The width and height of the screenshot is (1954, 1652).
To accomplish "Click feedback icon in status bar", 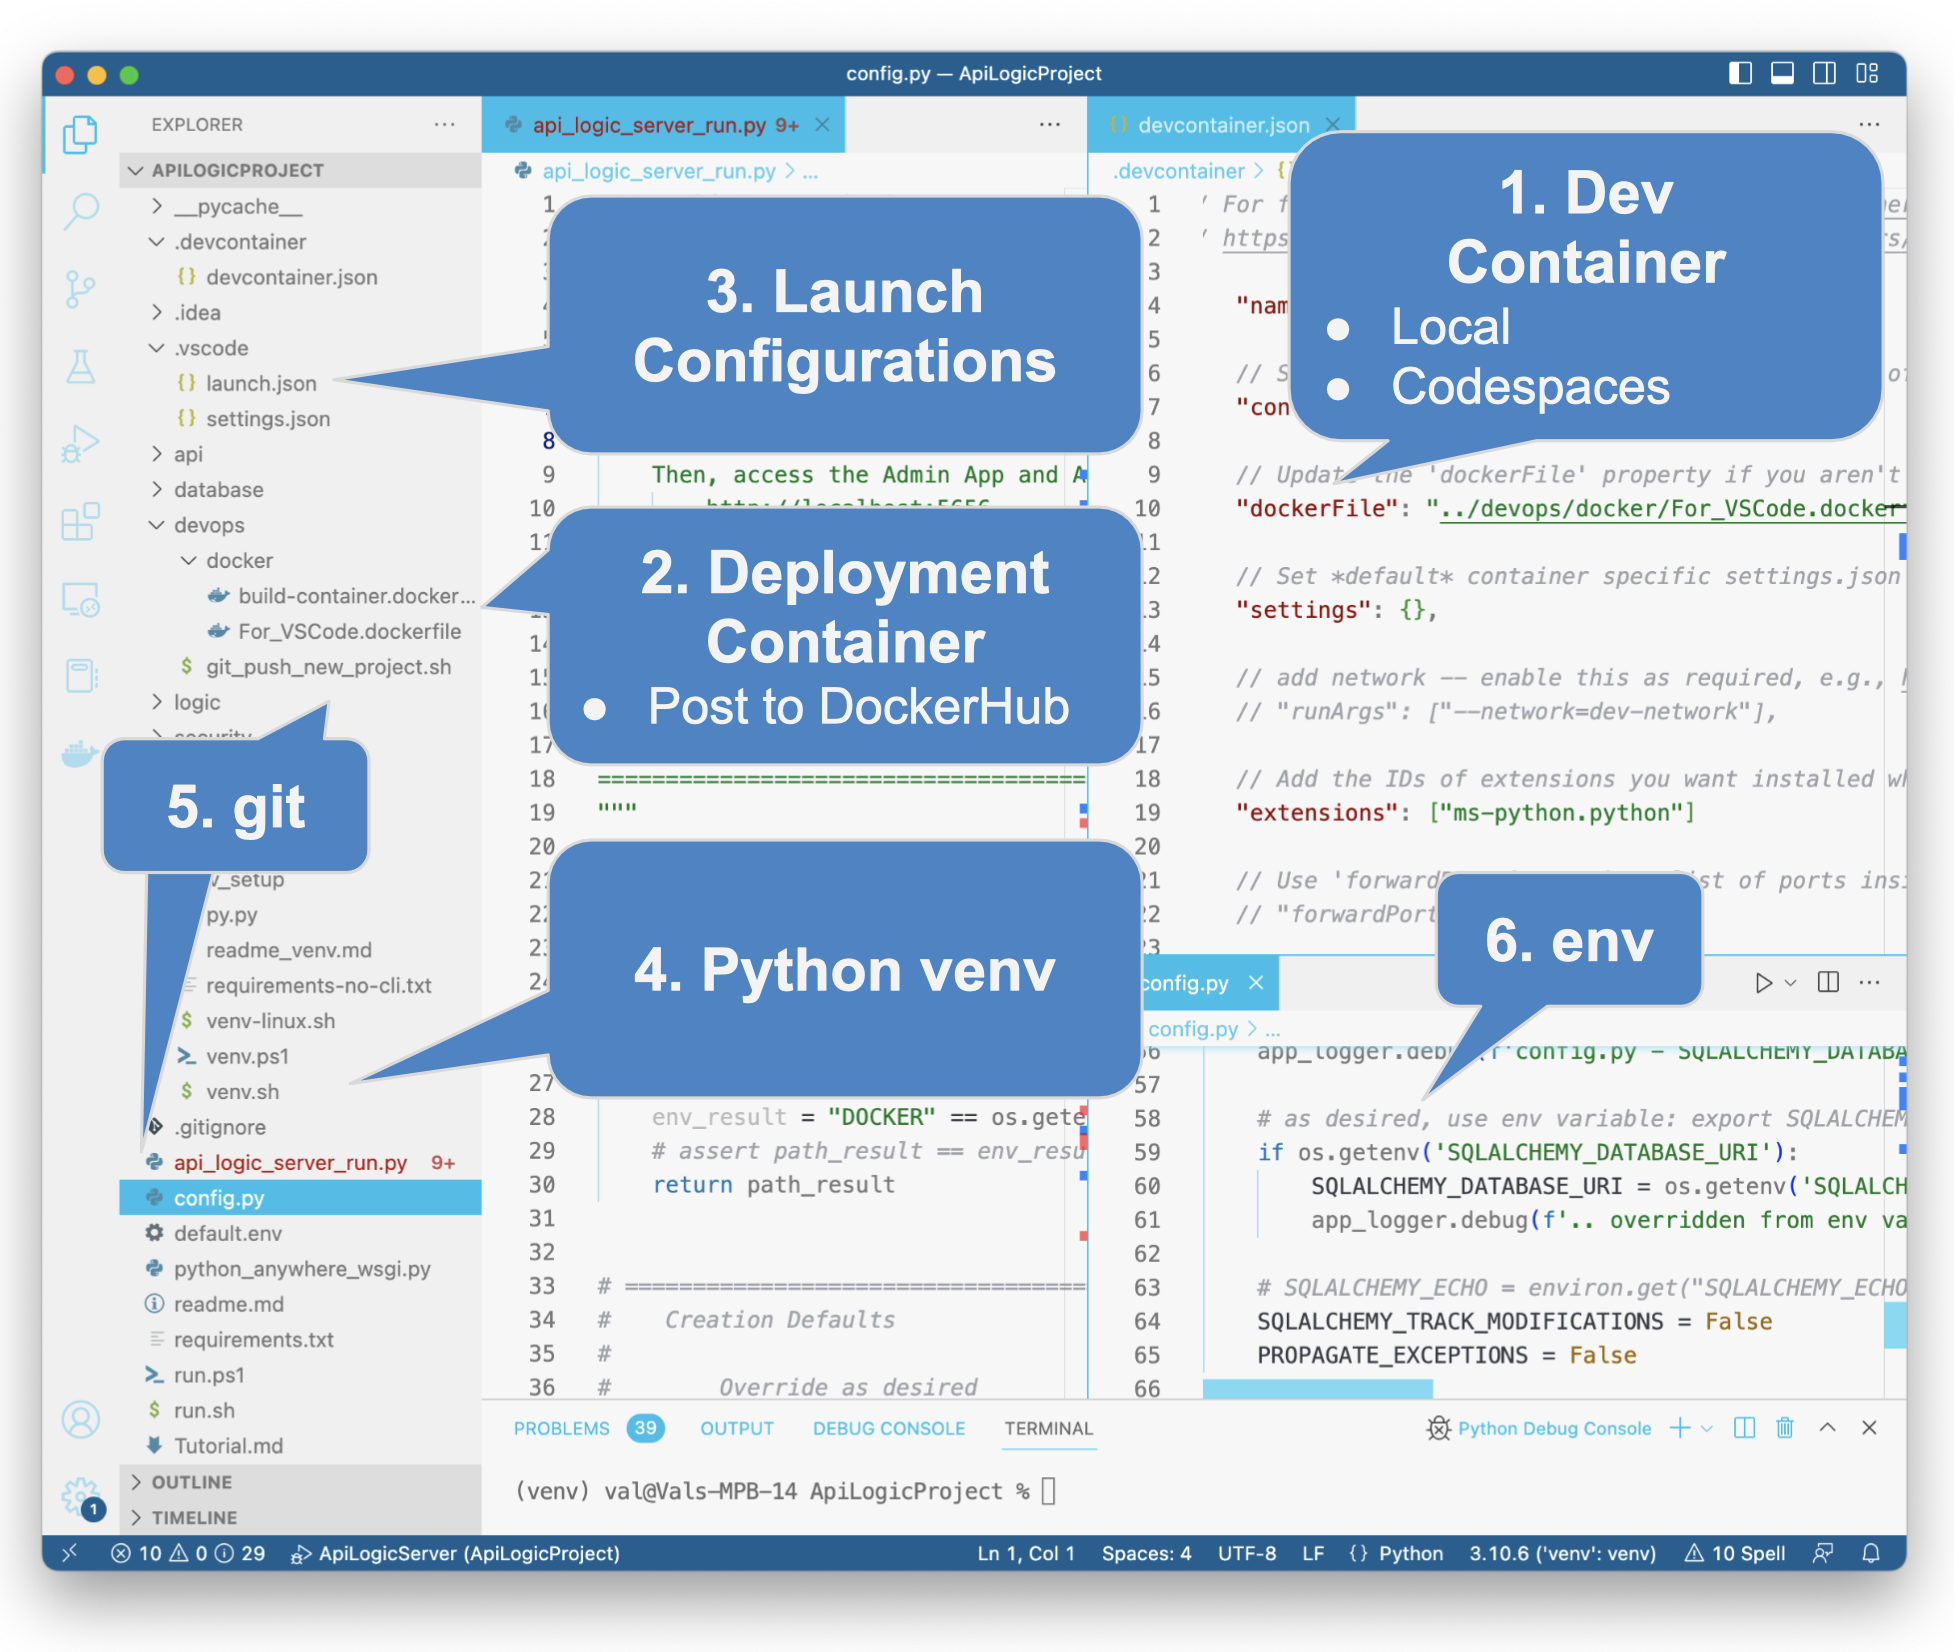I will [1823, 1553].
